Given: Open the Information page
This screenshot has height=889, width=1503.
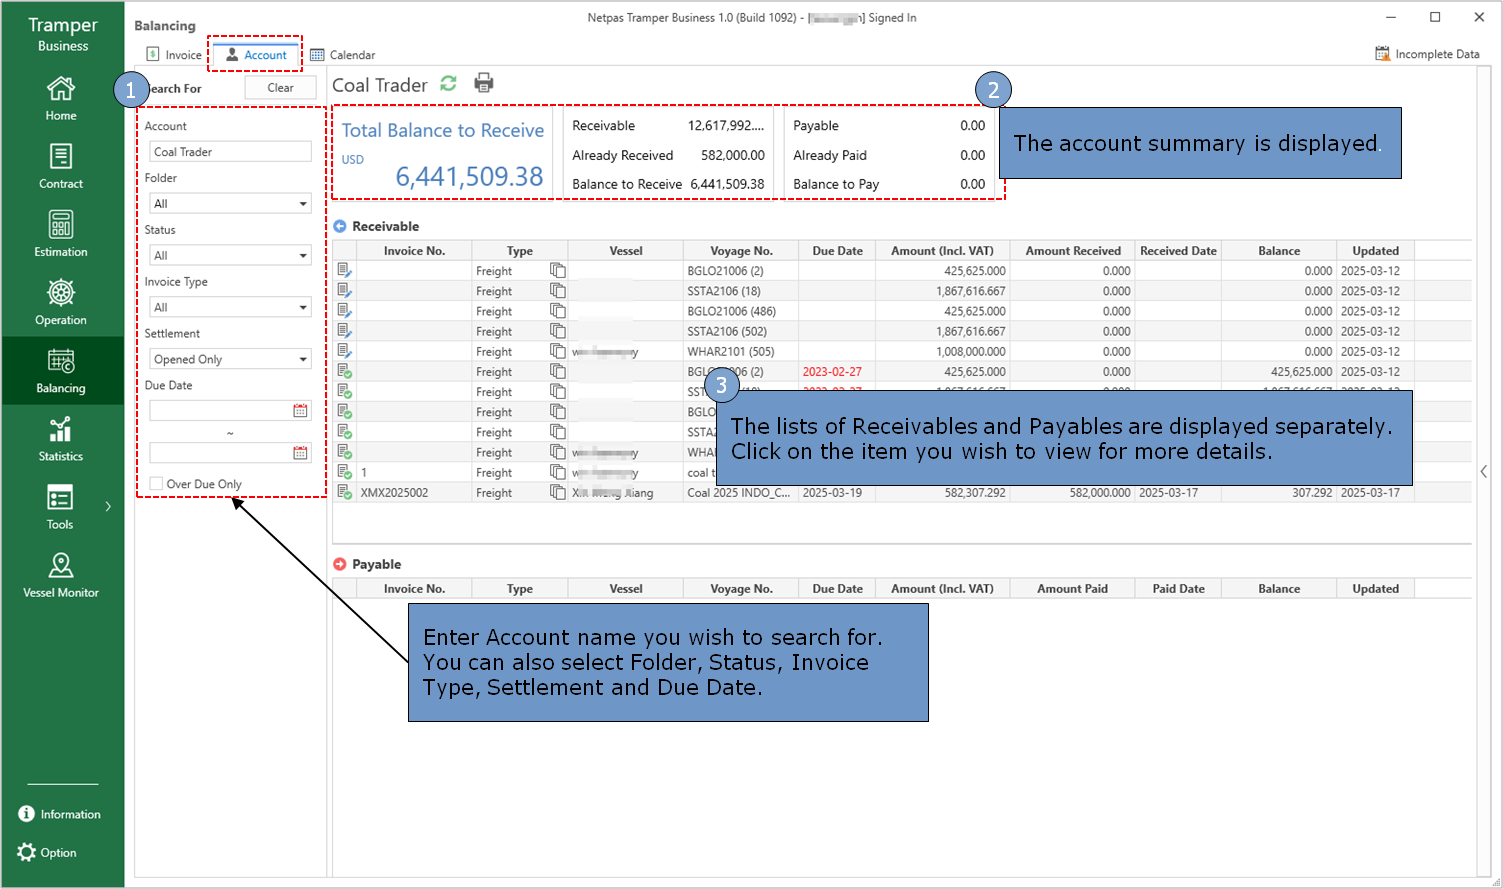Looking at the screenshot, I should (60, 814).
